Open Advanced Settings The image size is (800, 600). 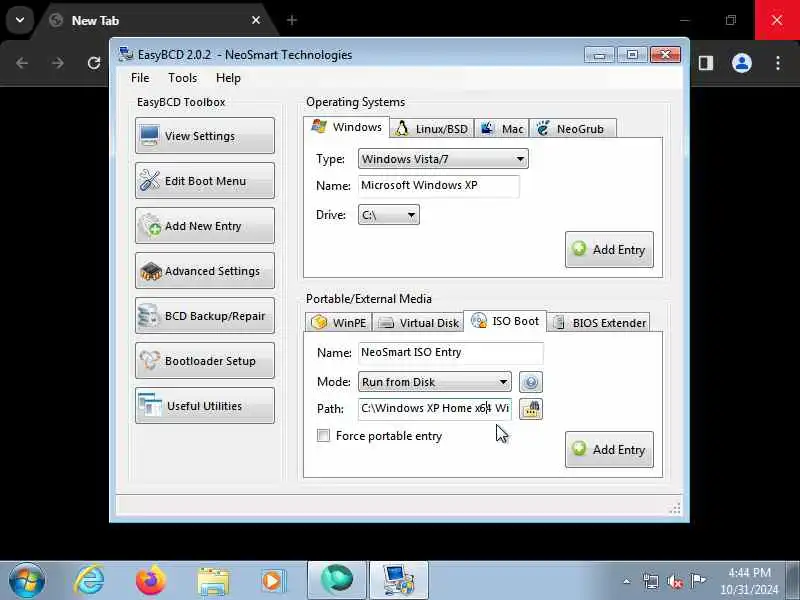[x=205, y=270]
